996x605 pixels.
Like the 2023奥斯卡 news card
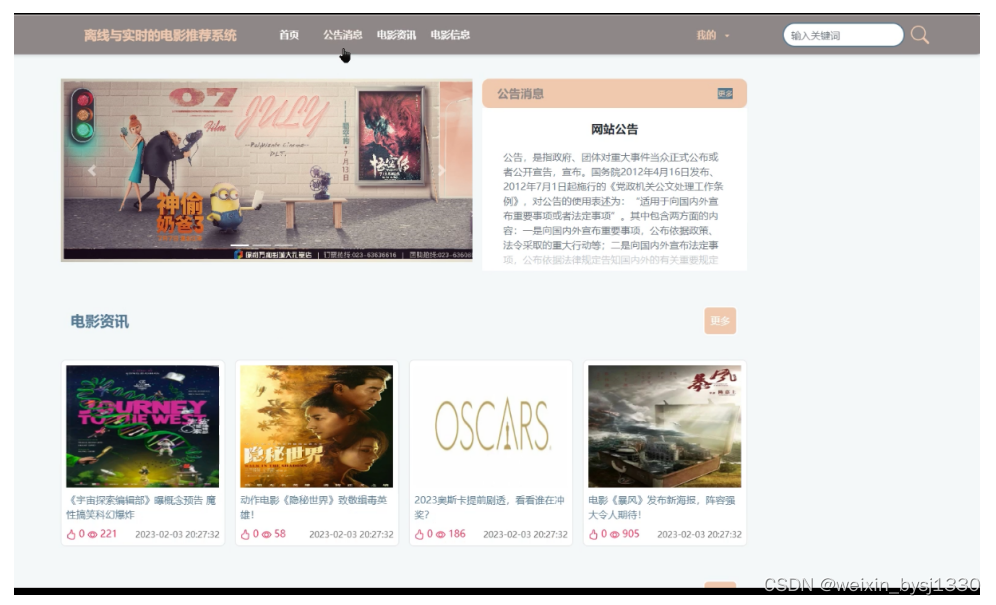point(419,534)
